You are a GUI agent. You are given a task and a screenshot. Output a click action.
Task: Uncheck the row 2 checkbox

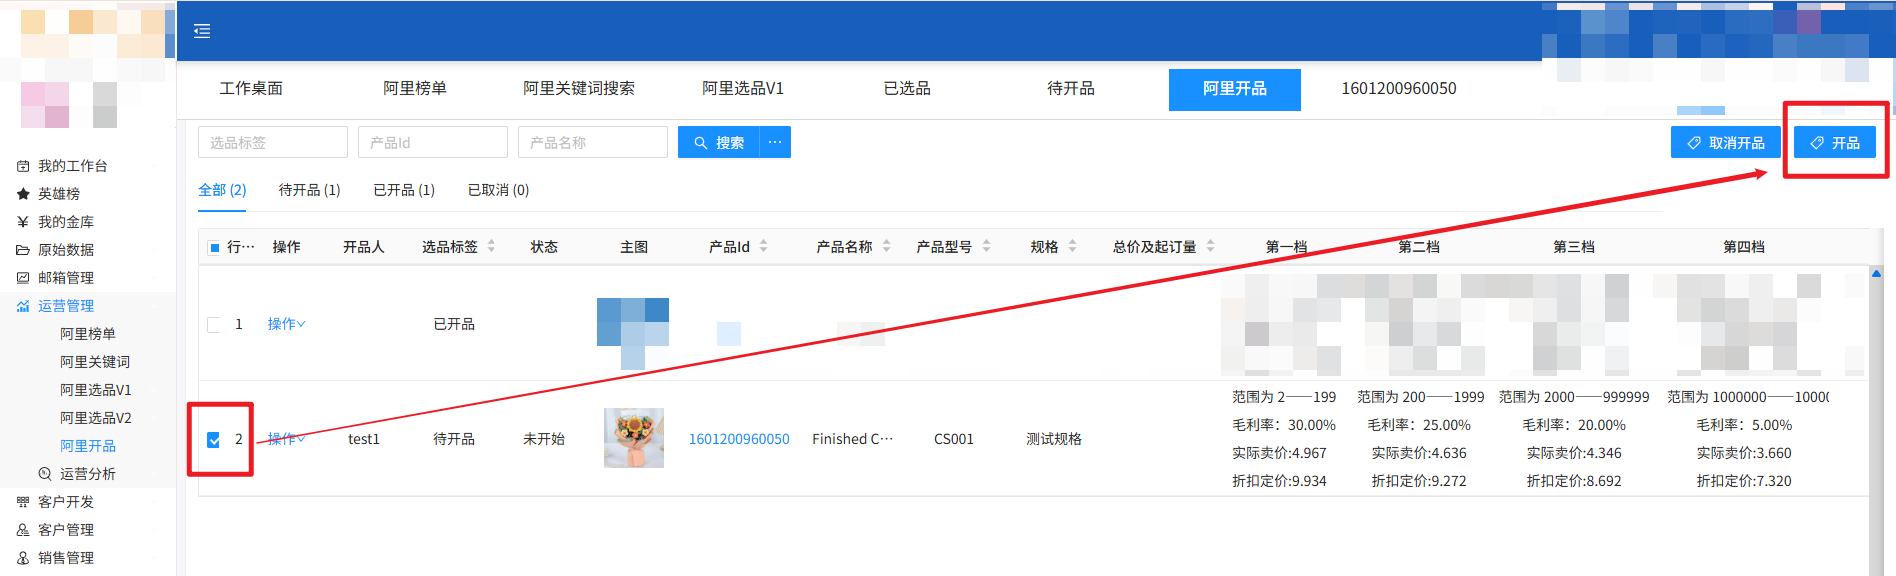[x=214, y=439]
